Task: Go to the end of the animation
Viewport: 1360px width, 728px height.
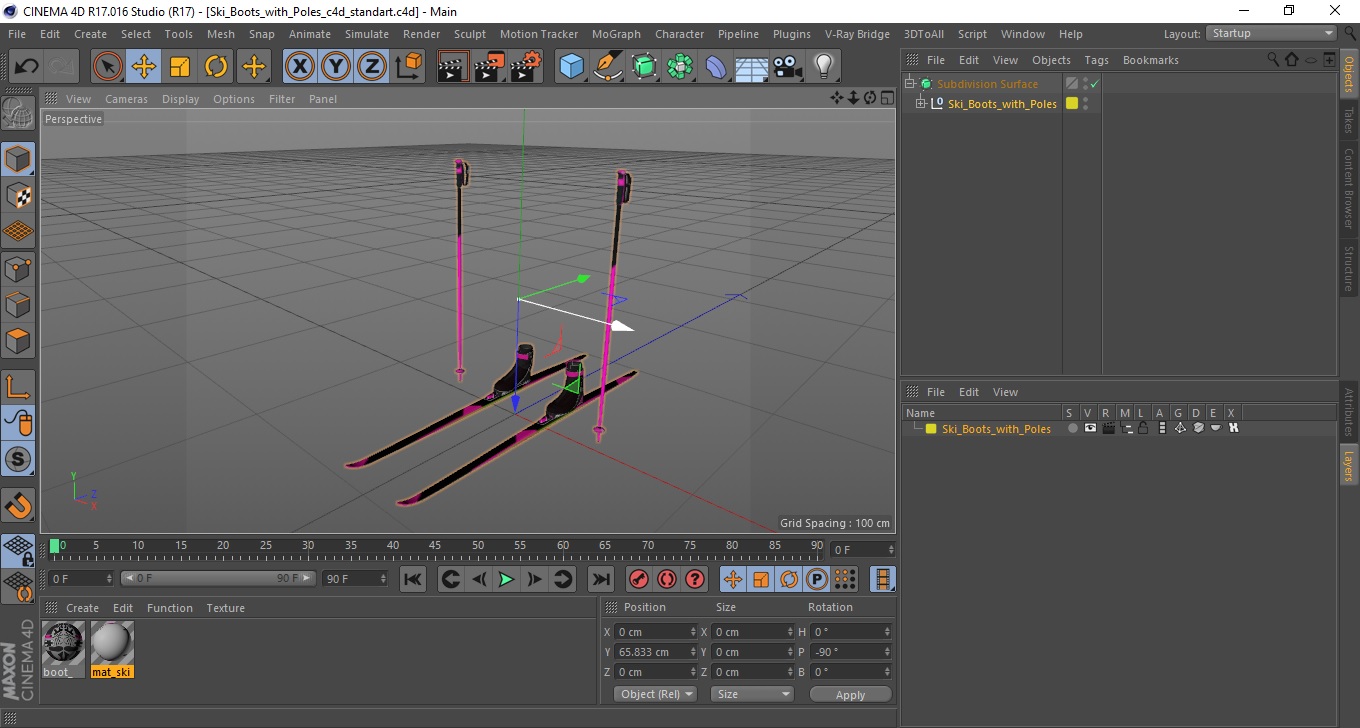Action: (600, 579)
